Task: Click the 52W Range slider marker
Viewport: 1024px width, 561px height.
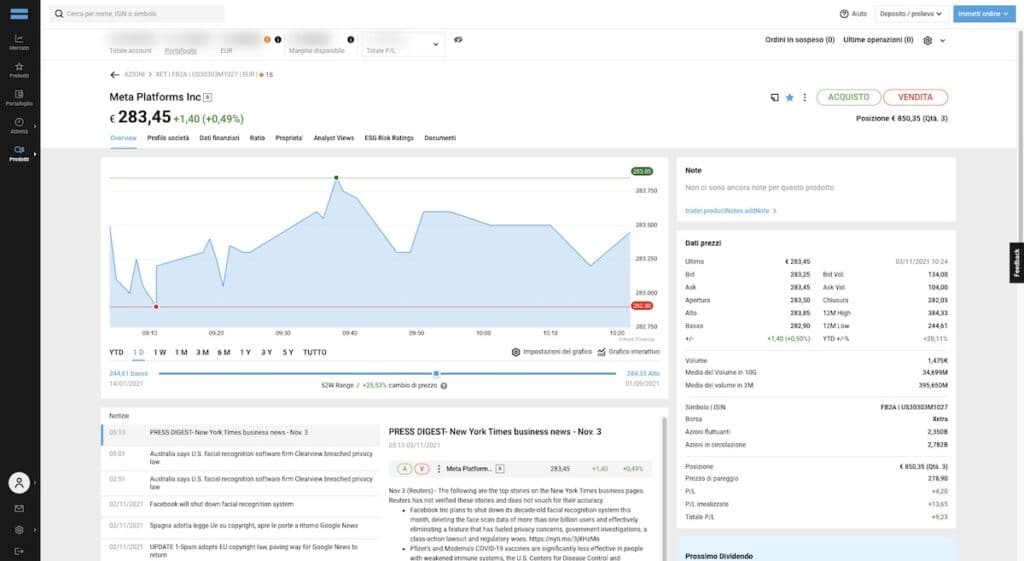Action: click(436, 373)
